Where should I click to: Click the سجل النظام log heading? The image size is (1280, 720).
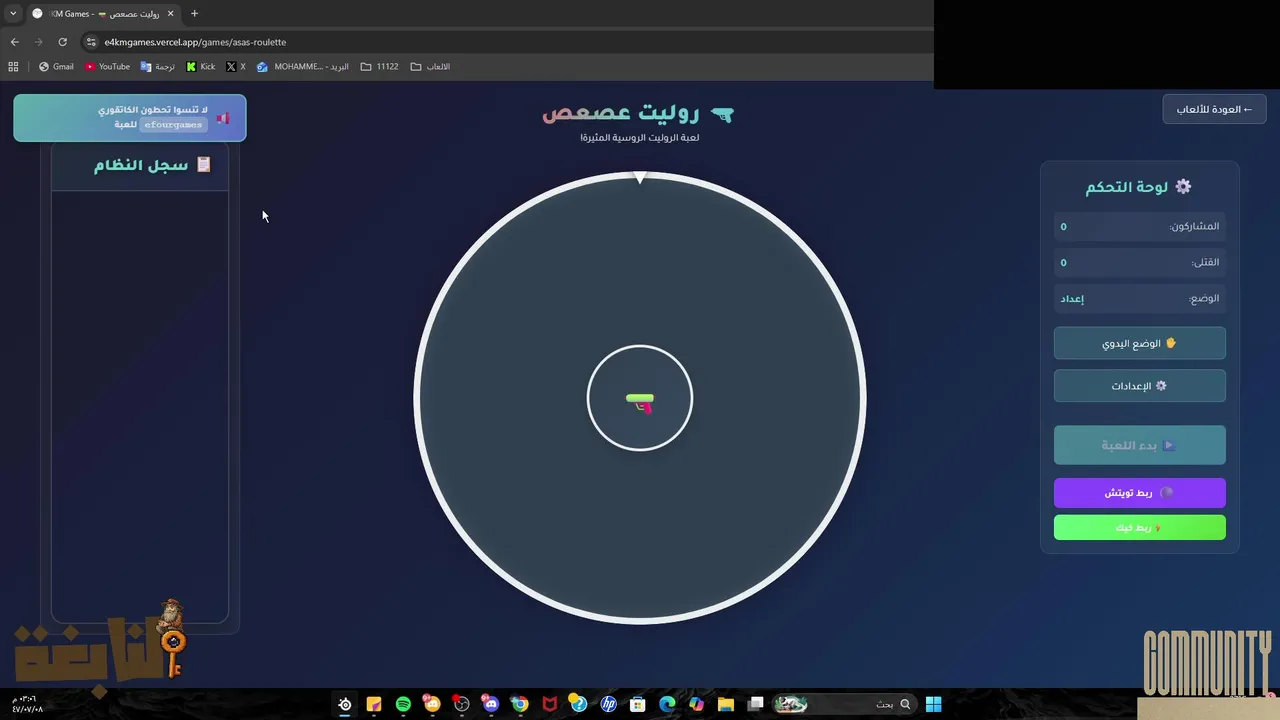click(141, 165)
